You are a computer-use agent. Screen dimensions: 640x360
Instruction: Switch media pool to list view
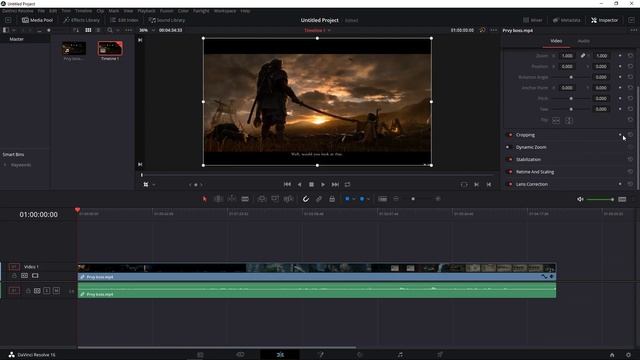98,30
